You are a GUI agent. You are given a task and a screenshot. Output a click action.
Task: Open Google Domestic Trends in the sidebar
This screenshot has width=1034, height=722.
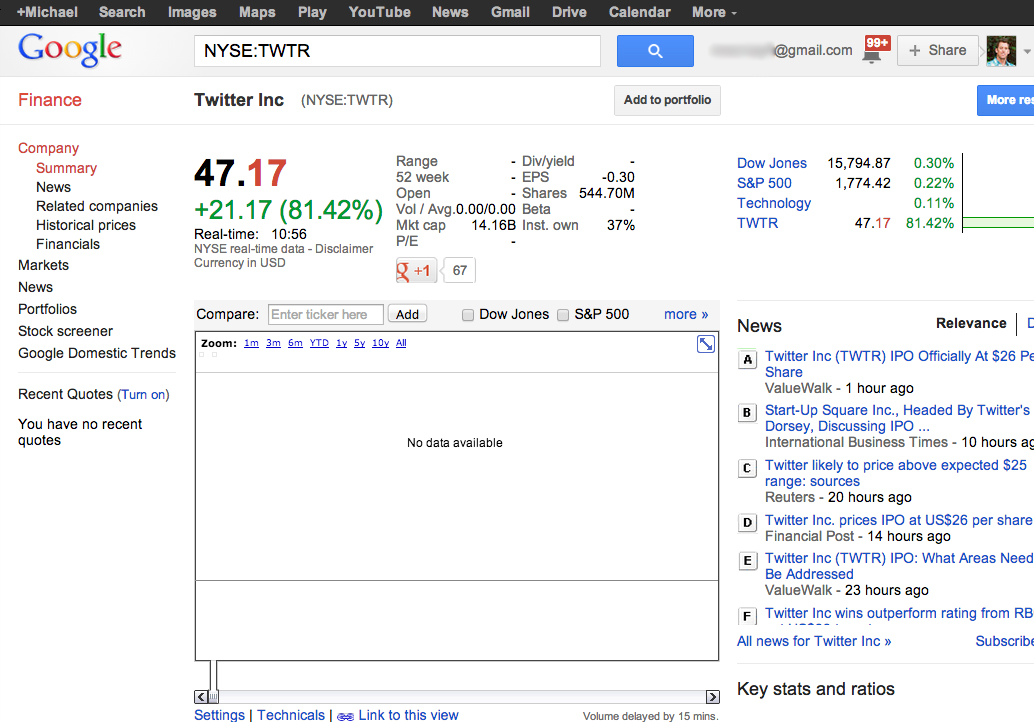point(97,353)
